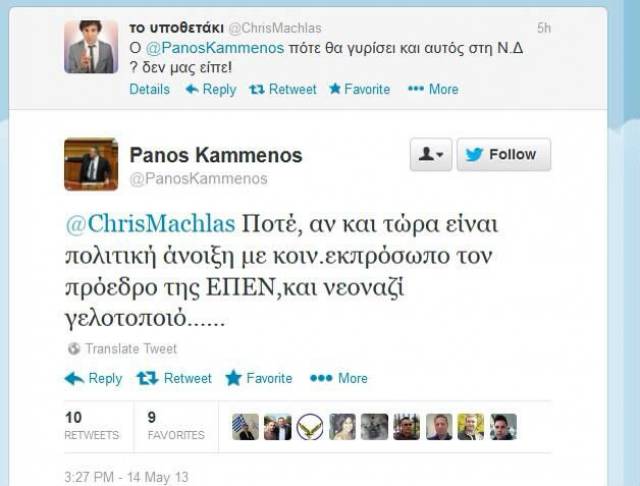The width and height of the screenshot is (640, 486).
Task: Open the Greek flag avatar retweeter
Action: pos(245,427)
